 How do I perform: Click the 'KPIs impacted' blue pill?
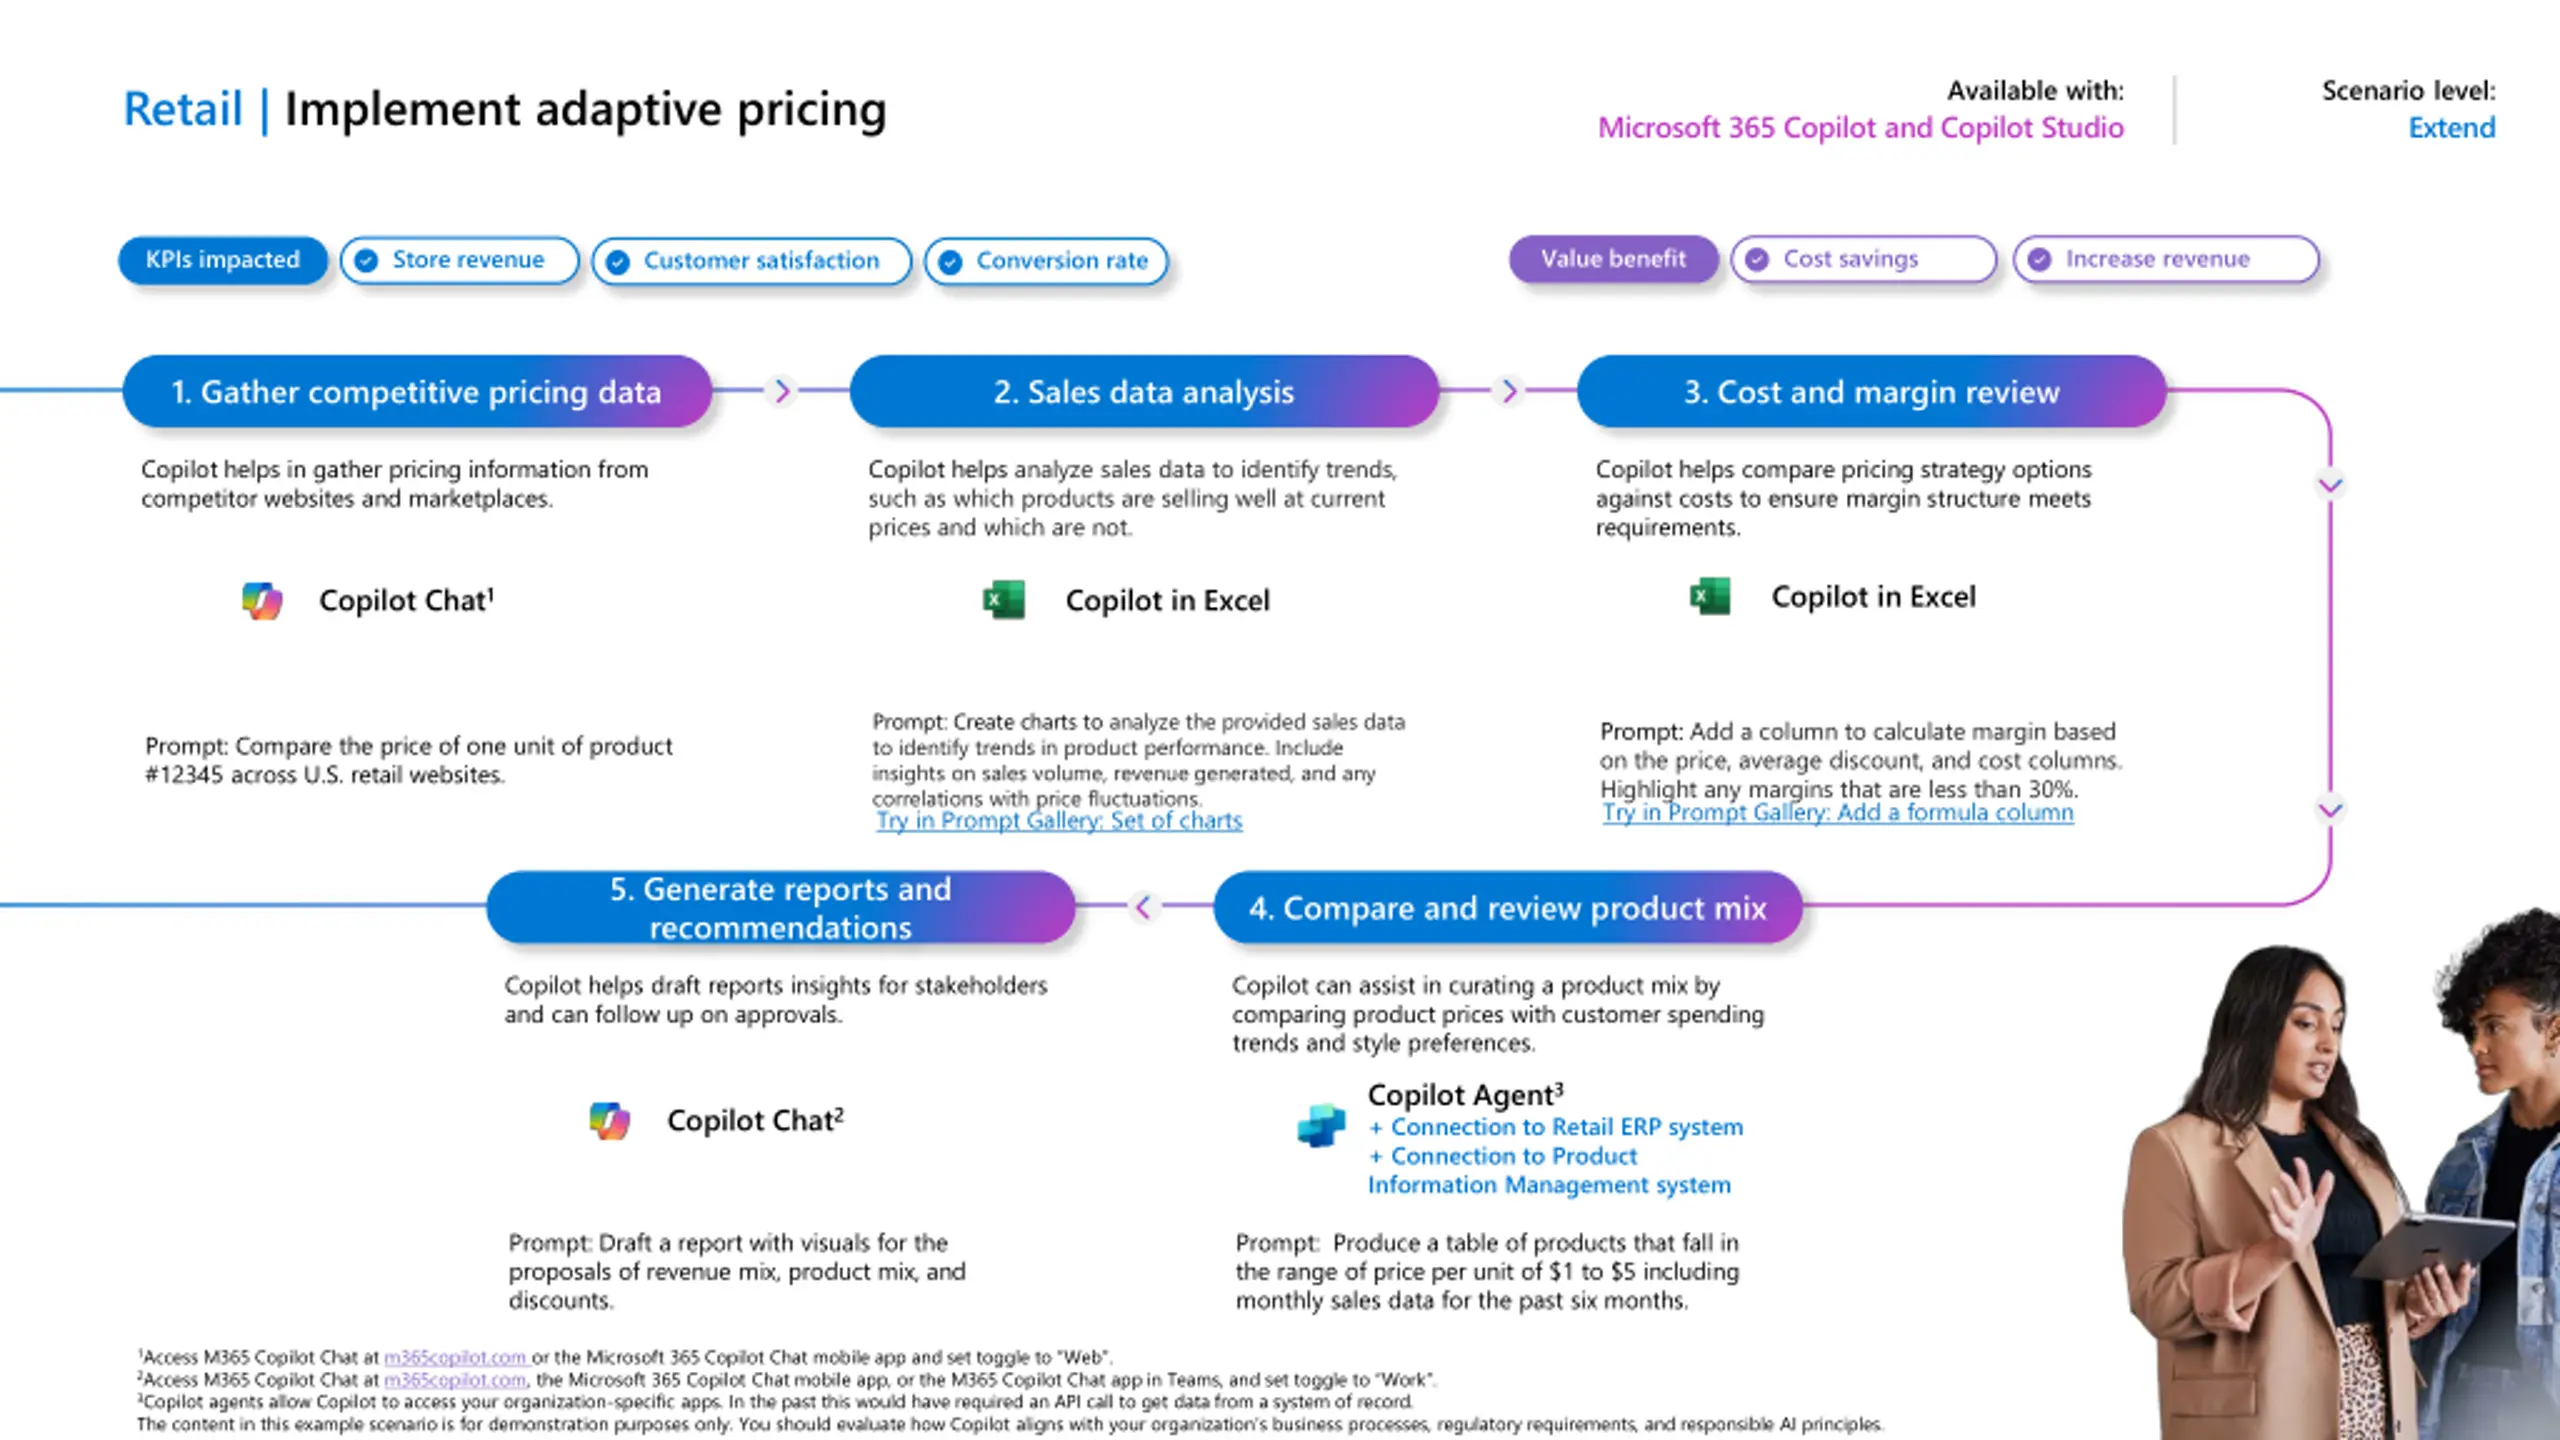tap(222, 260)
